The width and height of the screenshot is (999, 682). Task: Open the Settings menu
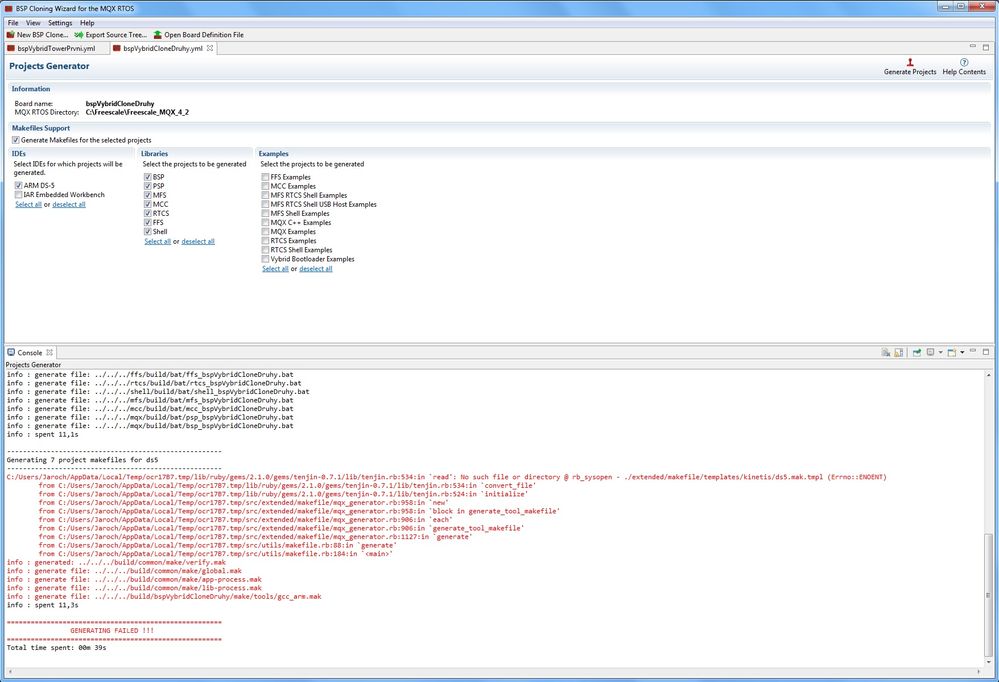click(60, 23)
